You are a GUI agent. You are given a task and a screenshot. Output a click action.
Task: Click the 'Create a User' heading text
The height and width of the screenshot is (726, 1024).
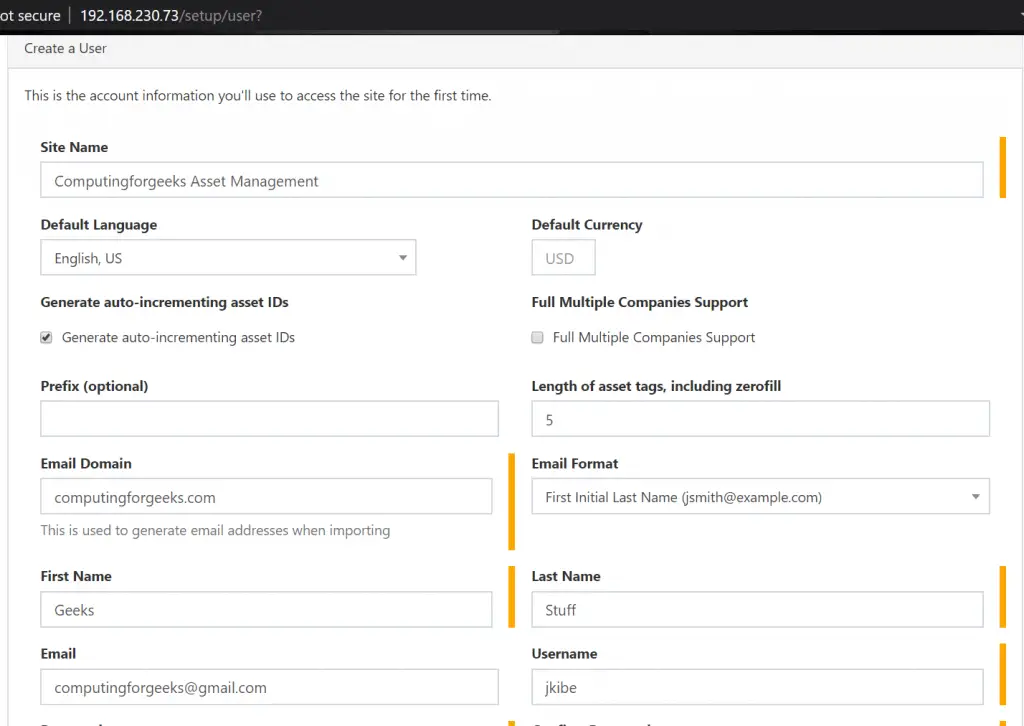(x=65, y=48)
